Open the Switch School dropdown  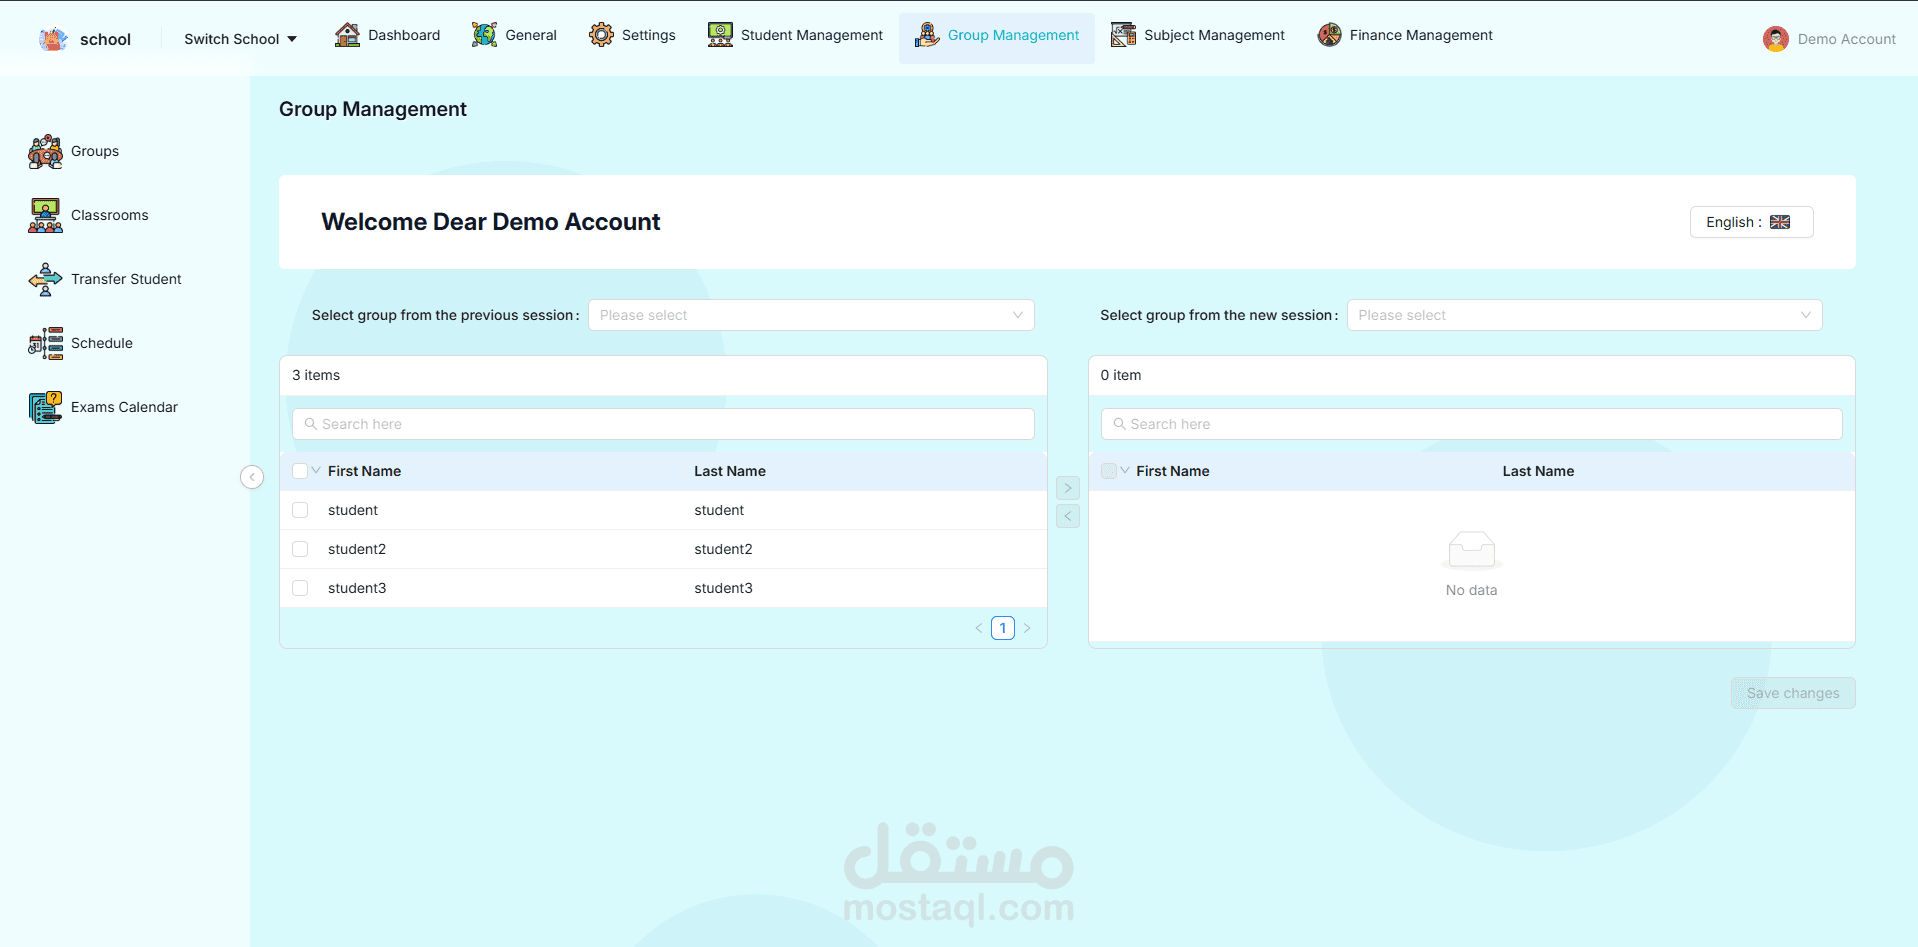(240, 39)
